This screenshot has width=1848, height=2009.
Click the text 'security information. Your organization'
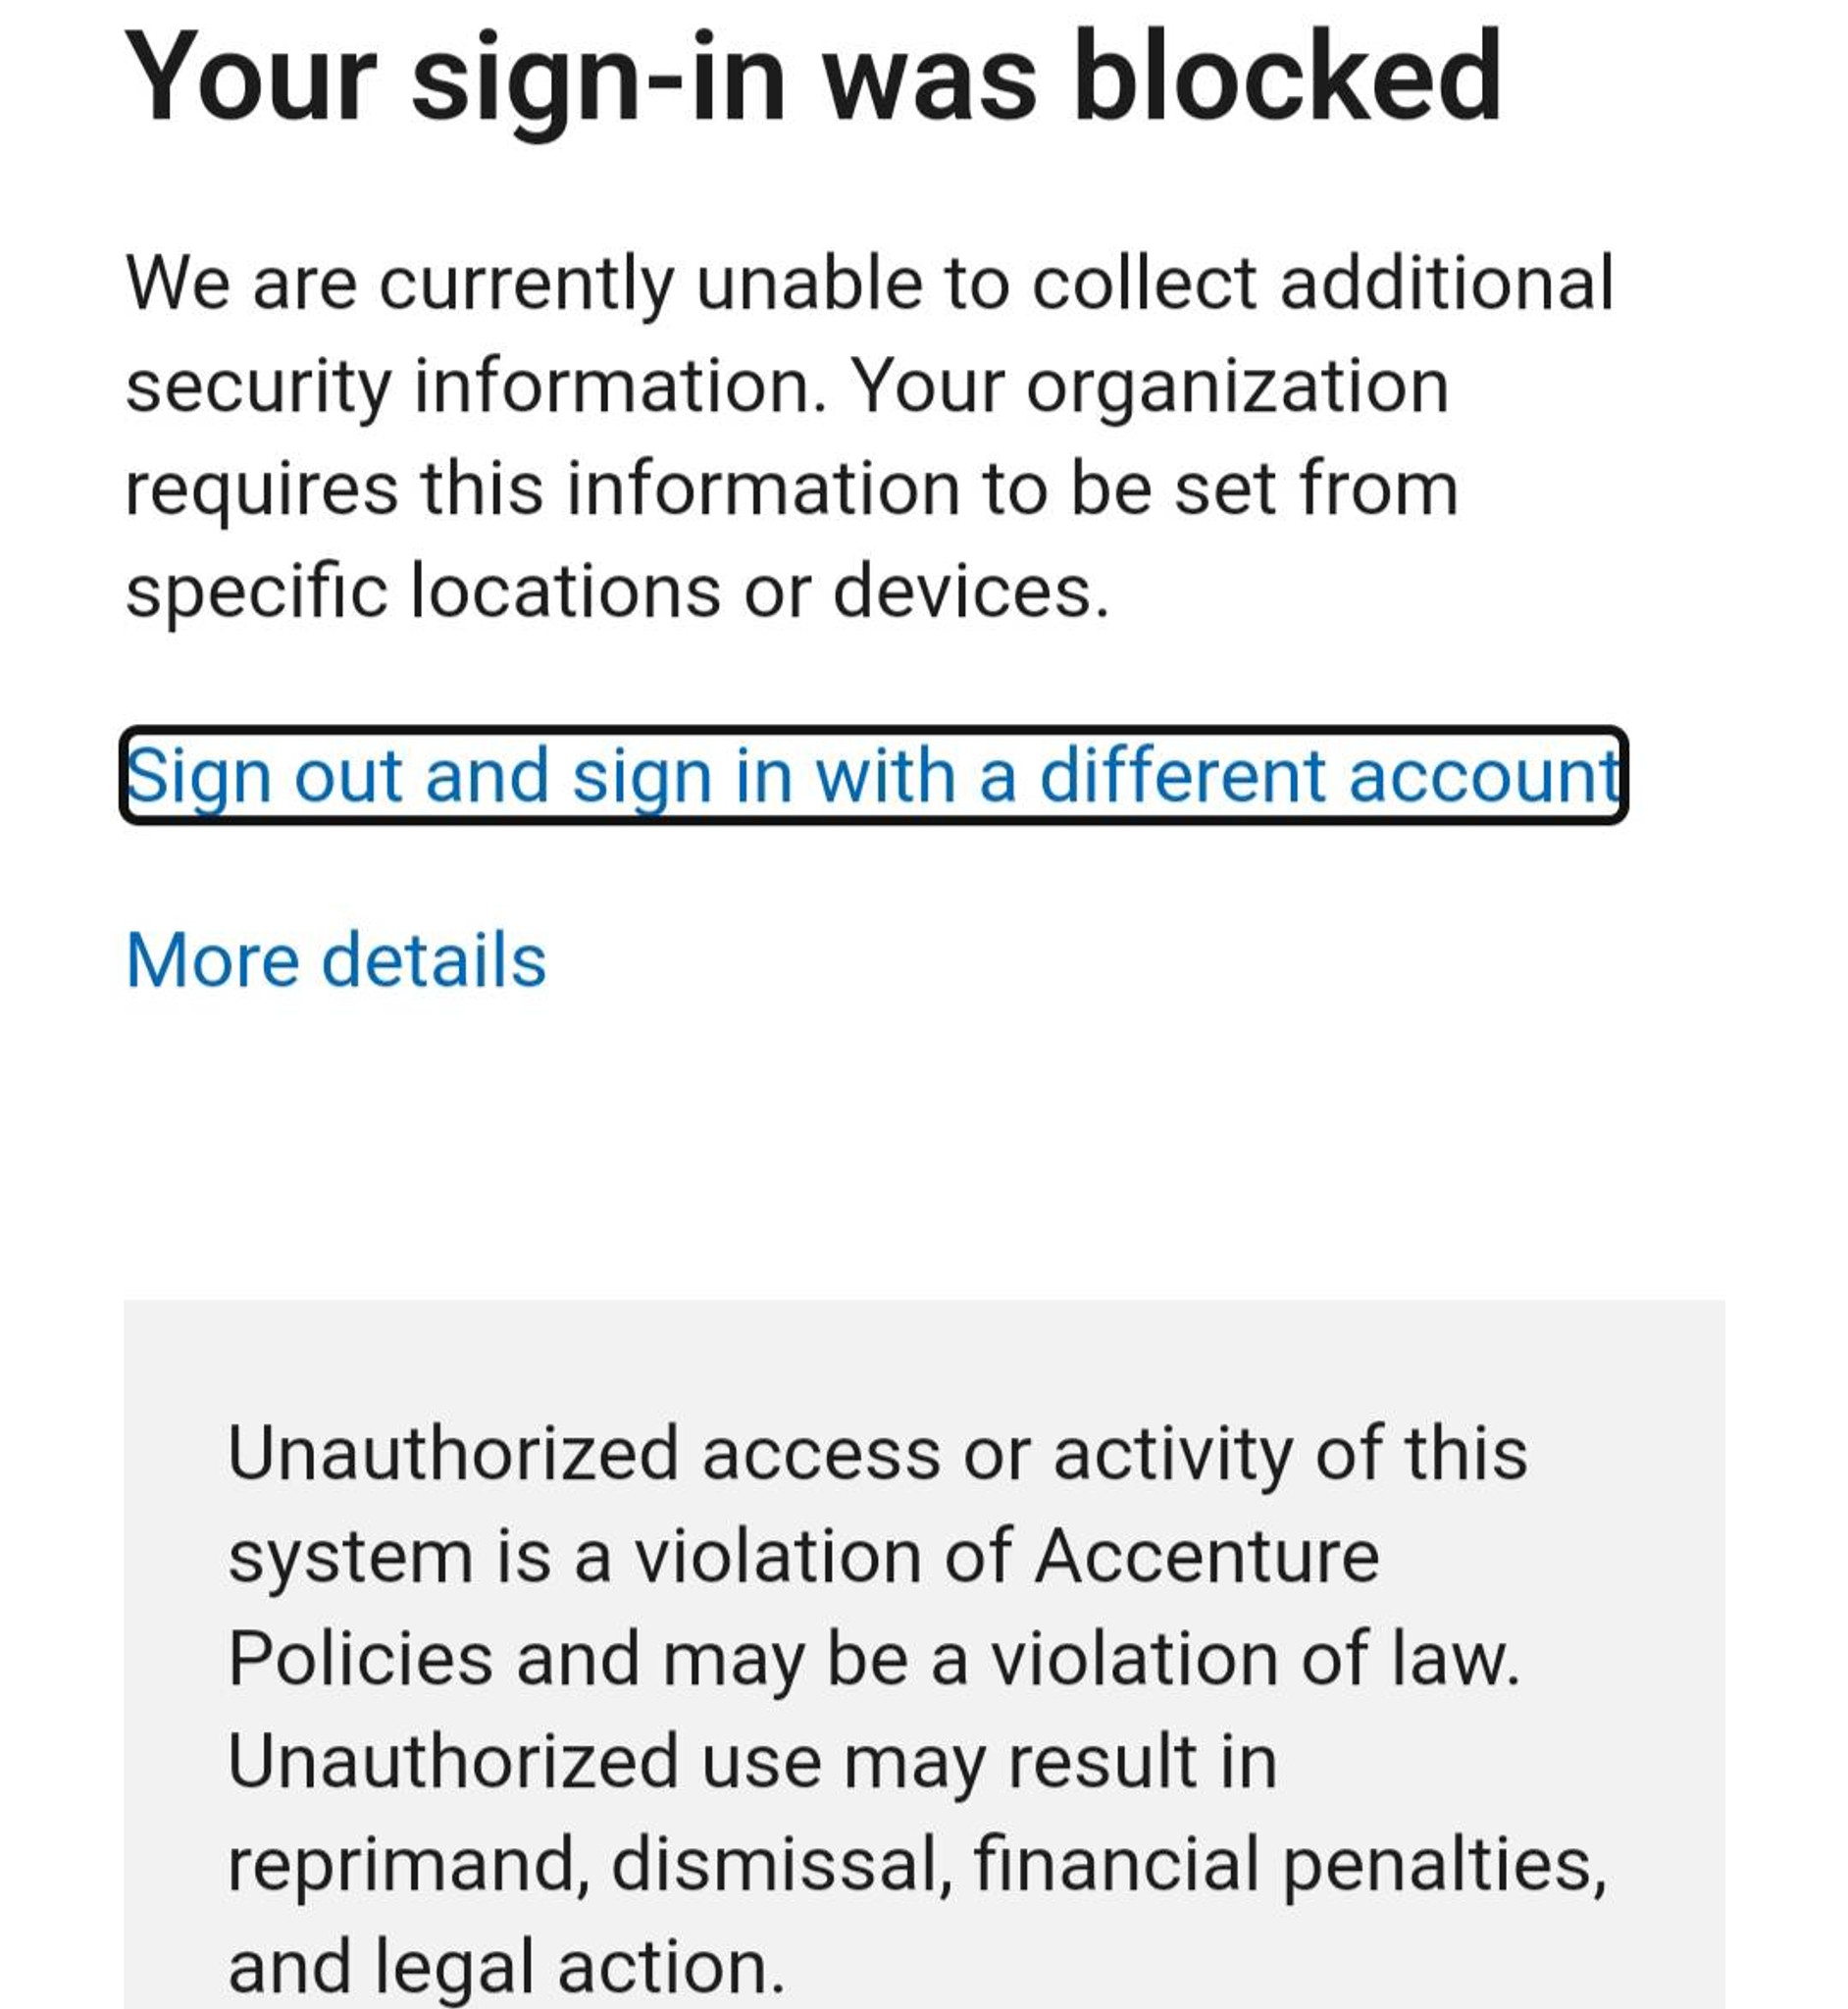pyautogui.click(x=787, y=387)
